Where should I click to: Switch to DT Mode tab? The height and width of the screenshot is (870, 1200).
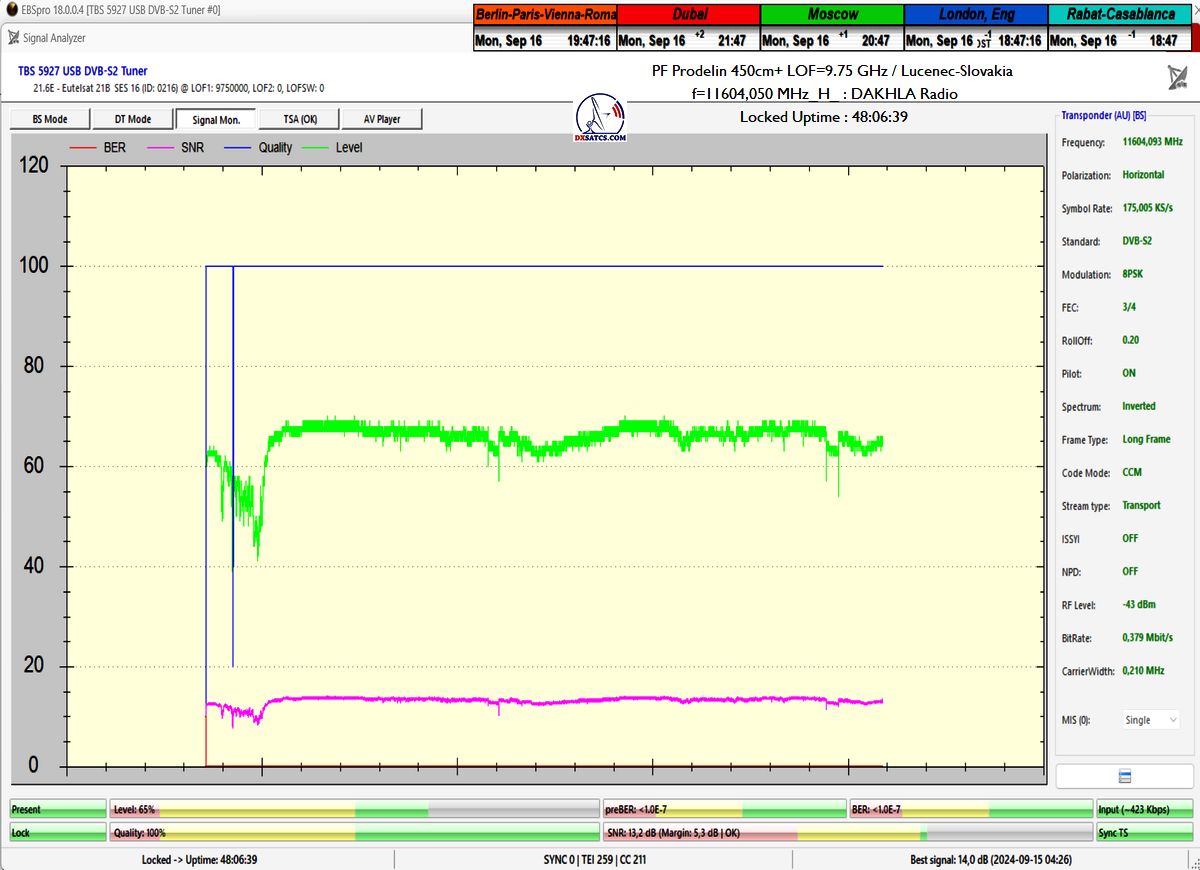tap(133, 119)
